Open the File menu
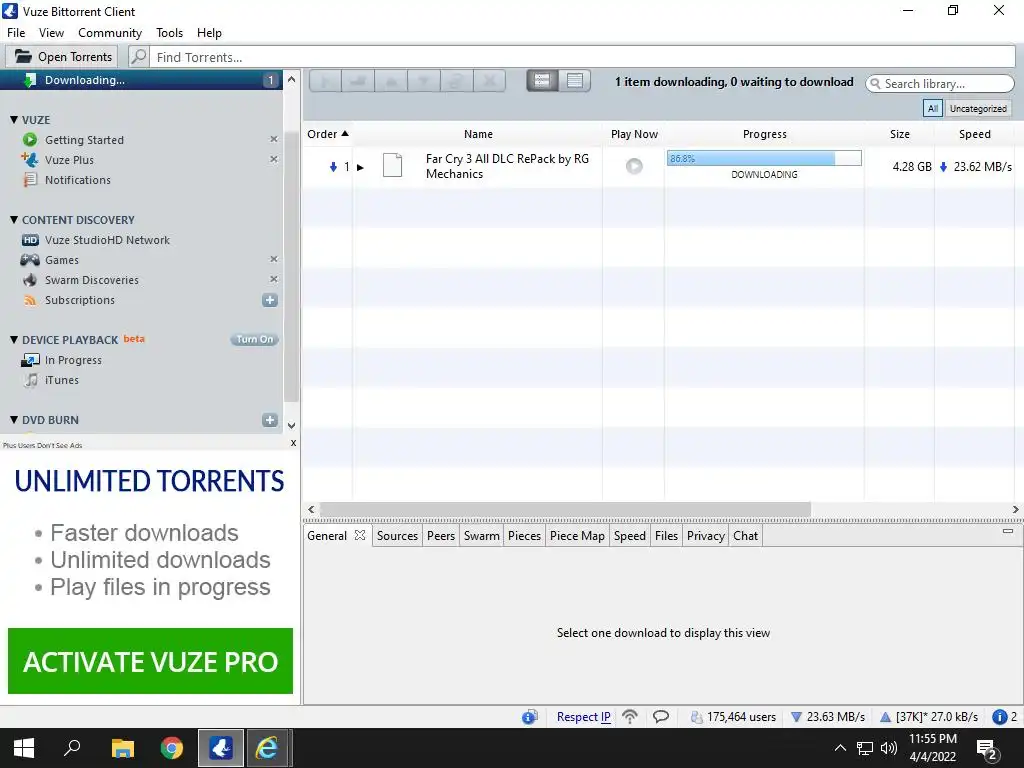This screenshot has height=768, width=1024. pyautogui.click(x=16, y=33)
